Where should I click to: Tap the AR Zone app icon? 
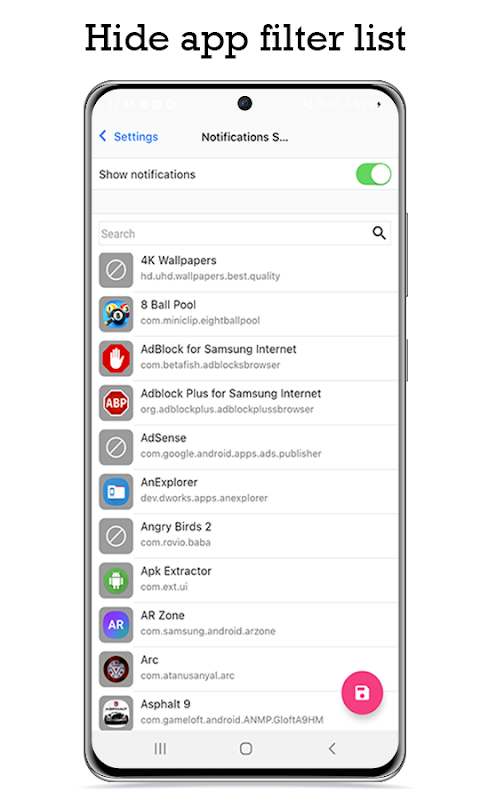116,624
